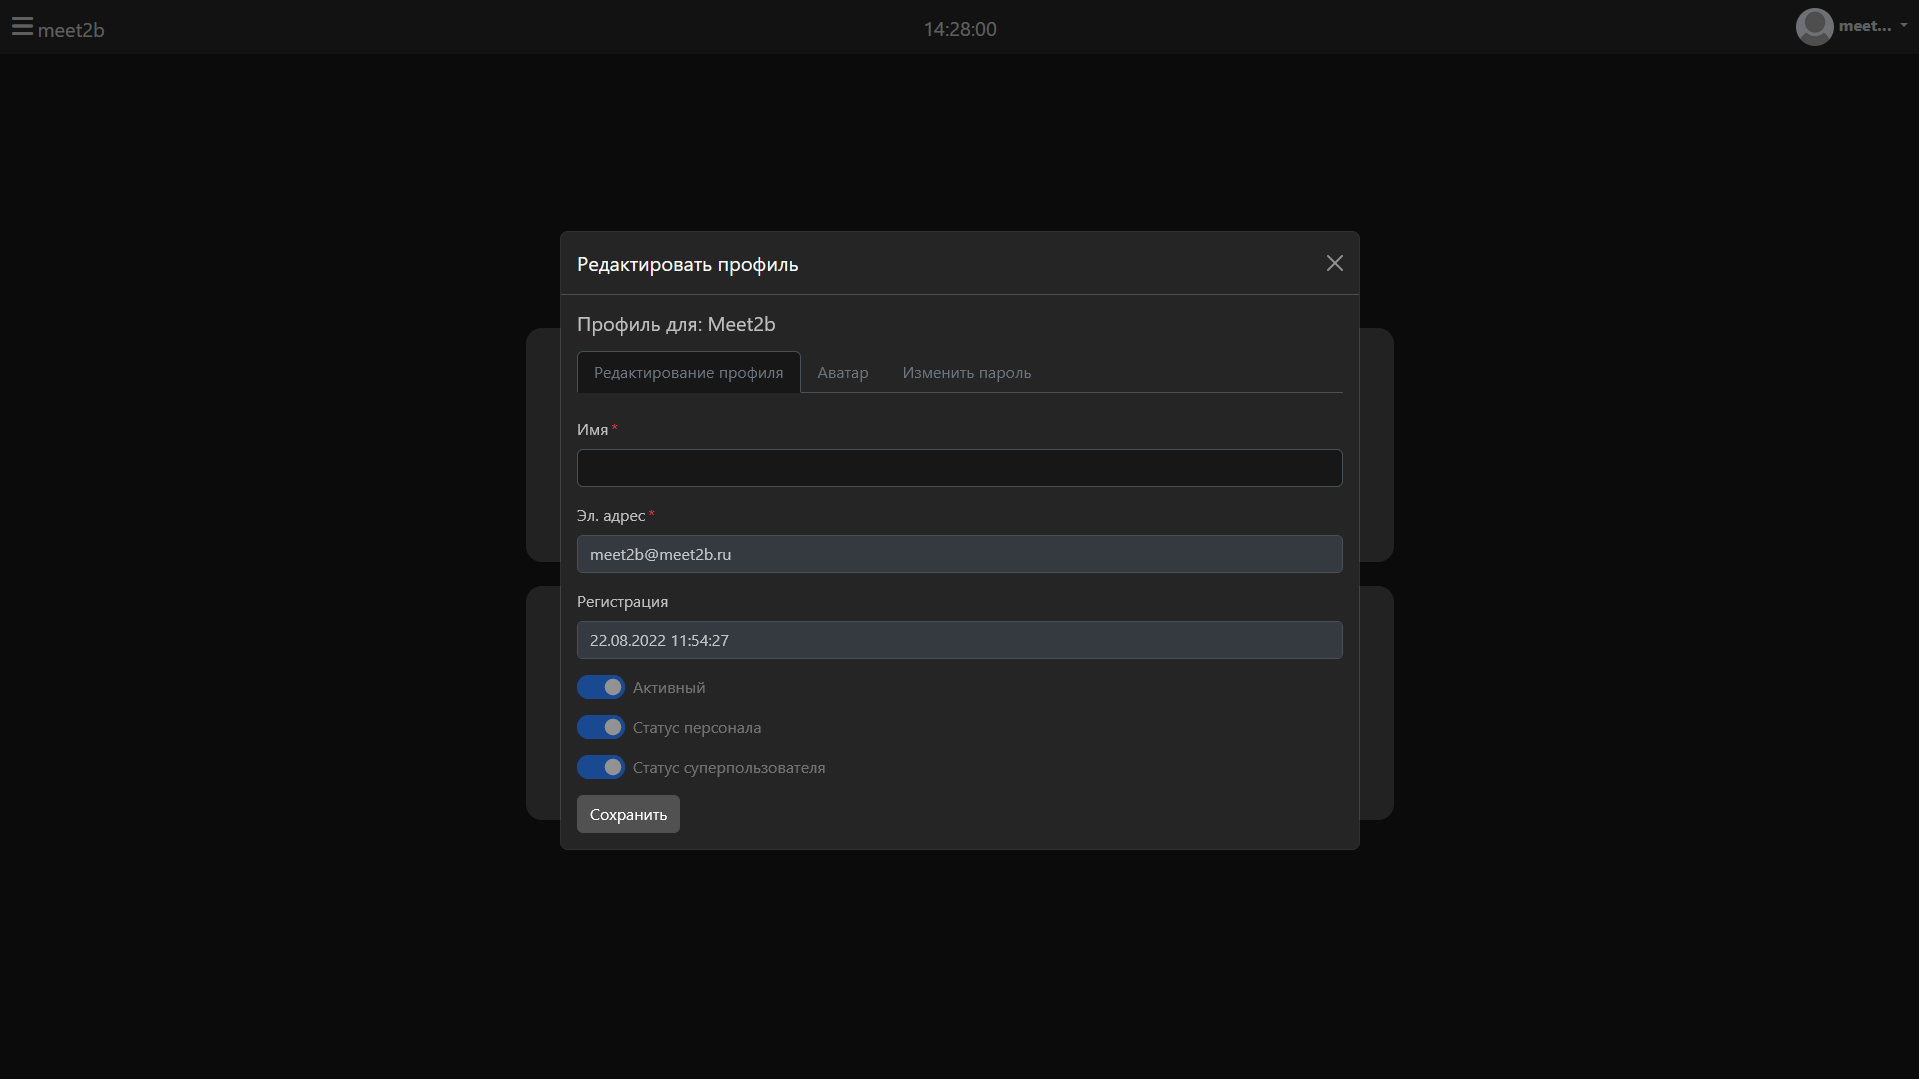The height and width of the screenshot is (1079, 1919).
Task: Toggle the Статус суперпользователя switch
Action: pos(601,768)
